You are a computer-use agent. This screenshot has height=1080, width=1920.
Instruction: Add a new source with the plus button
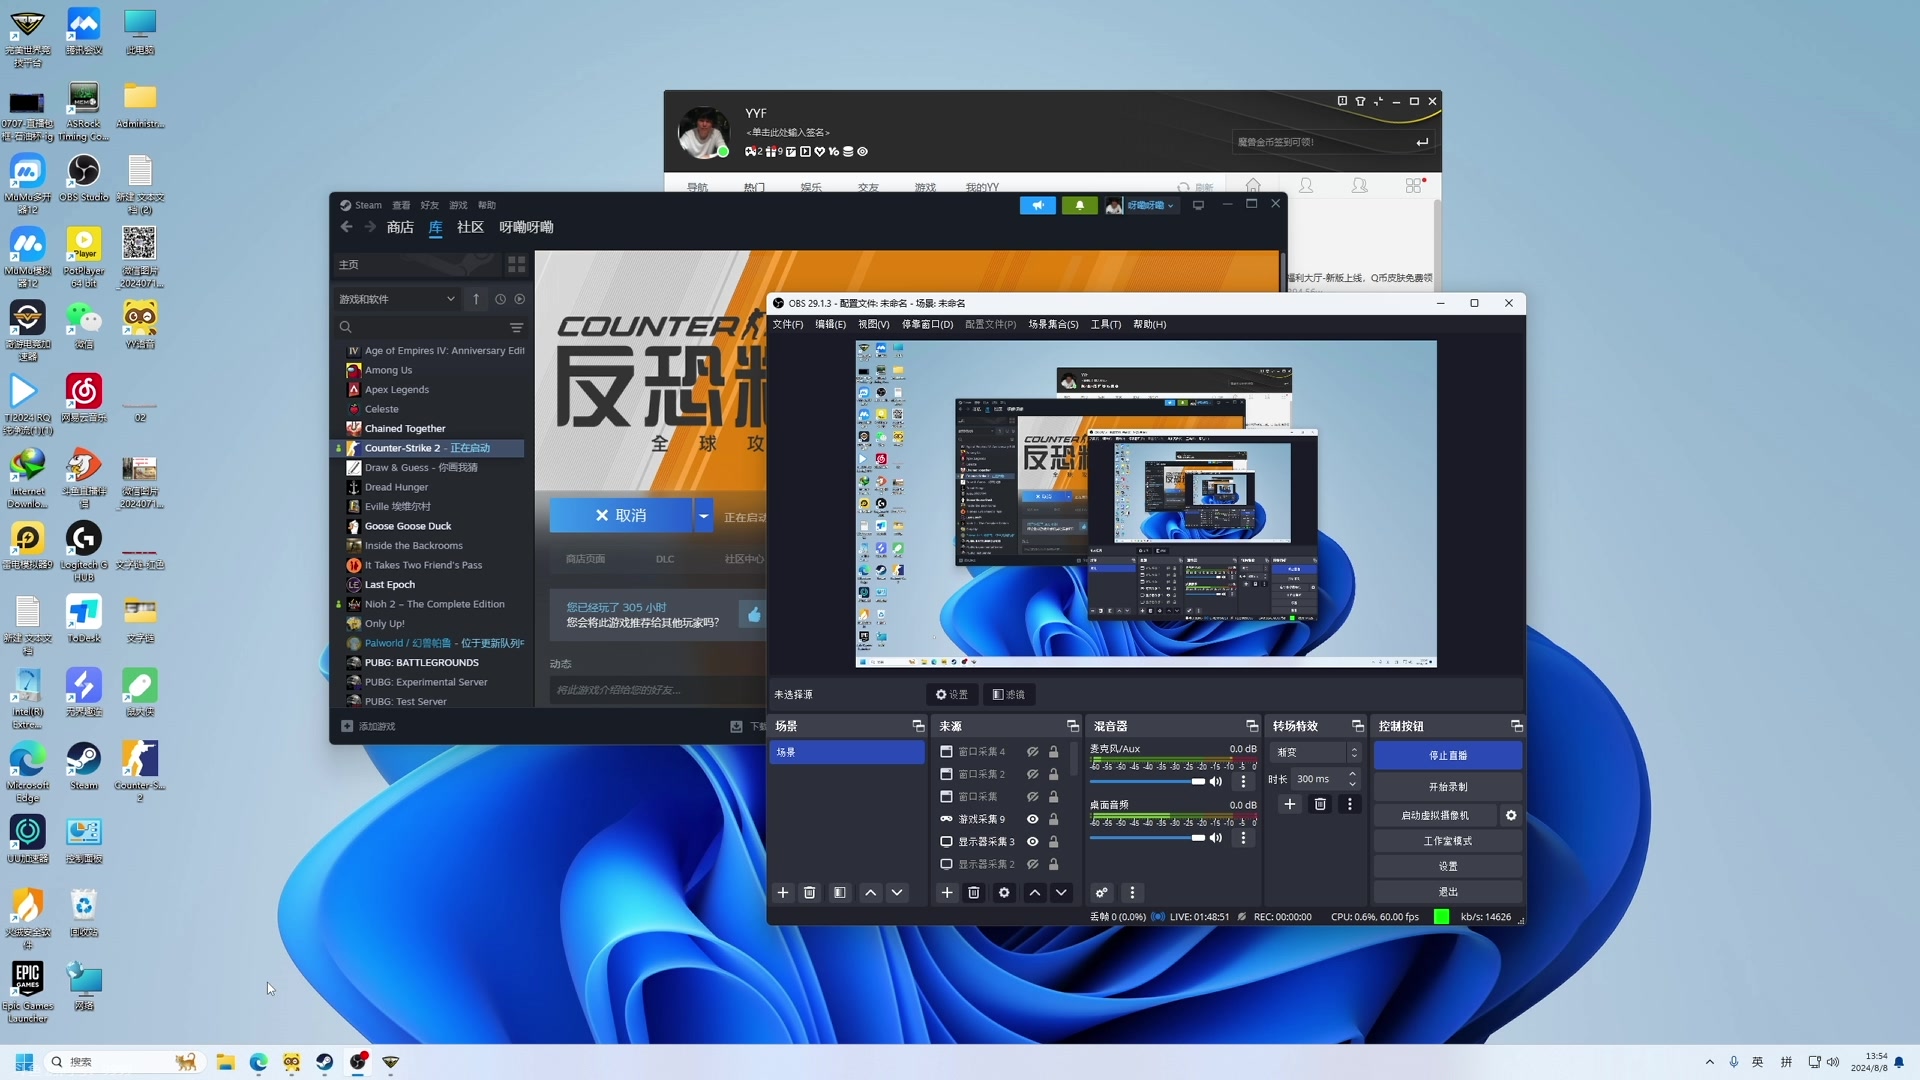coord(947,893)
